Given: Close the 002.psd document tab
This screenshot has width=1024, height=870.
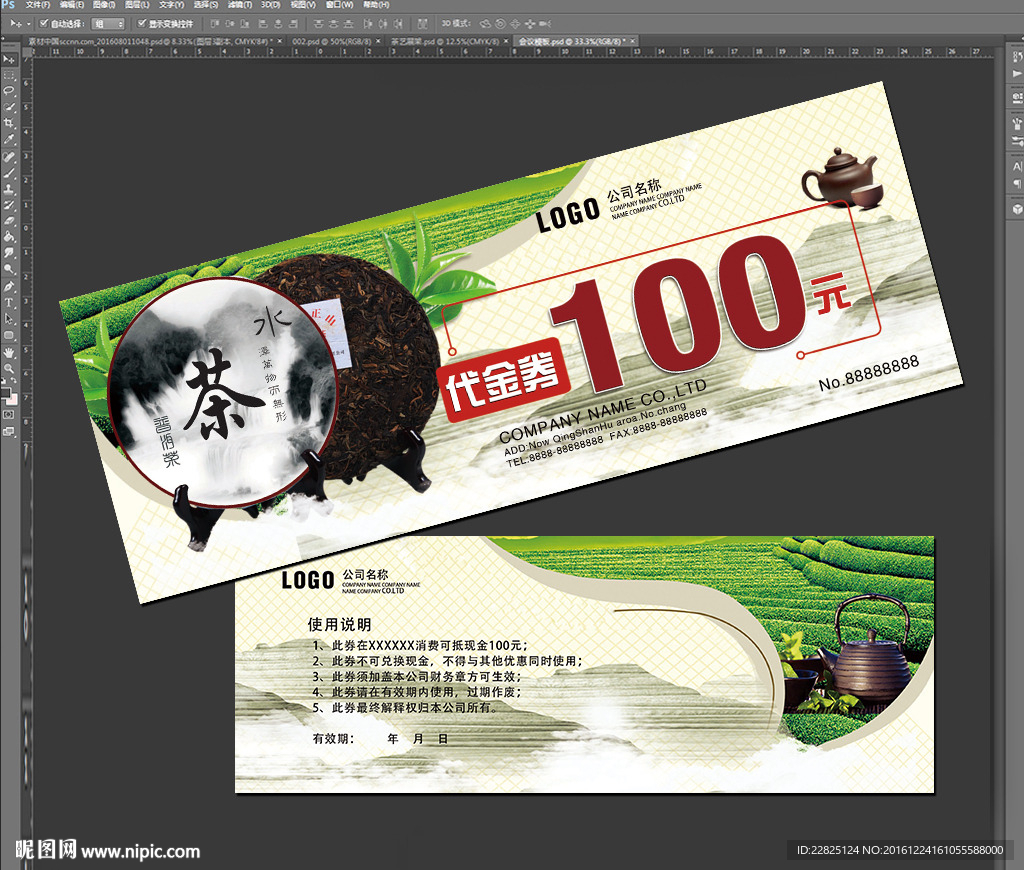Looking at the screenshot, I should pyautogui.click(x=377, y=41).
